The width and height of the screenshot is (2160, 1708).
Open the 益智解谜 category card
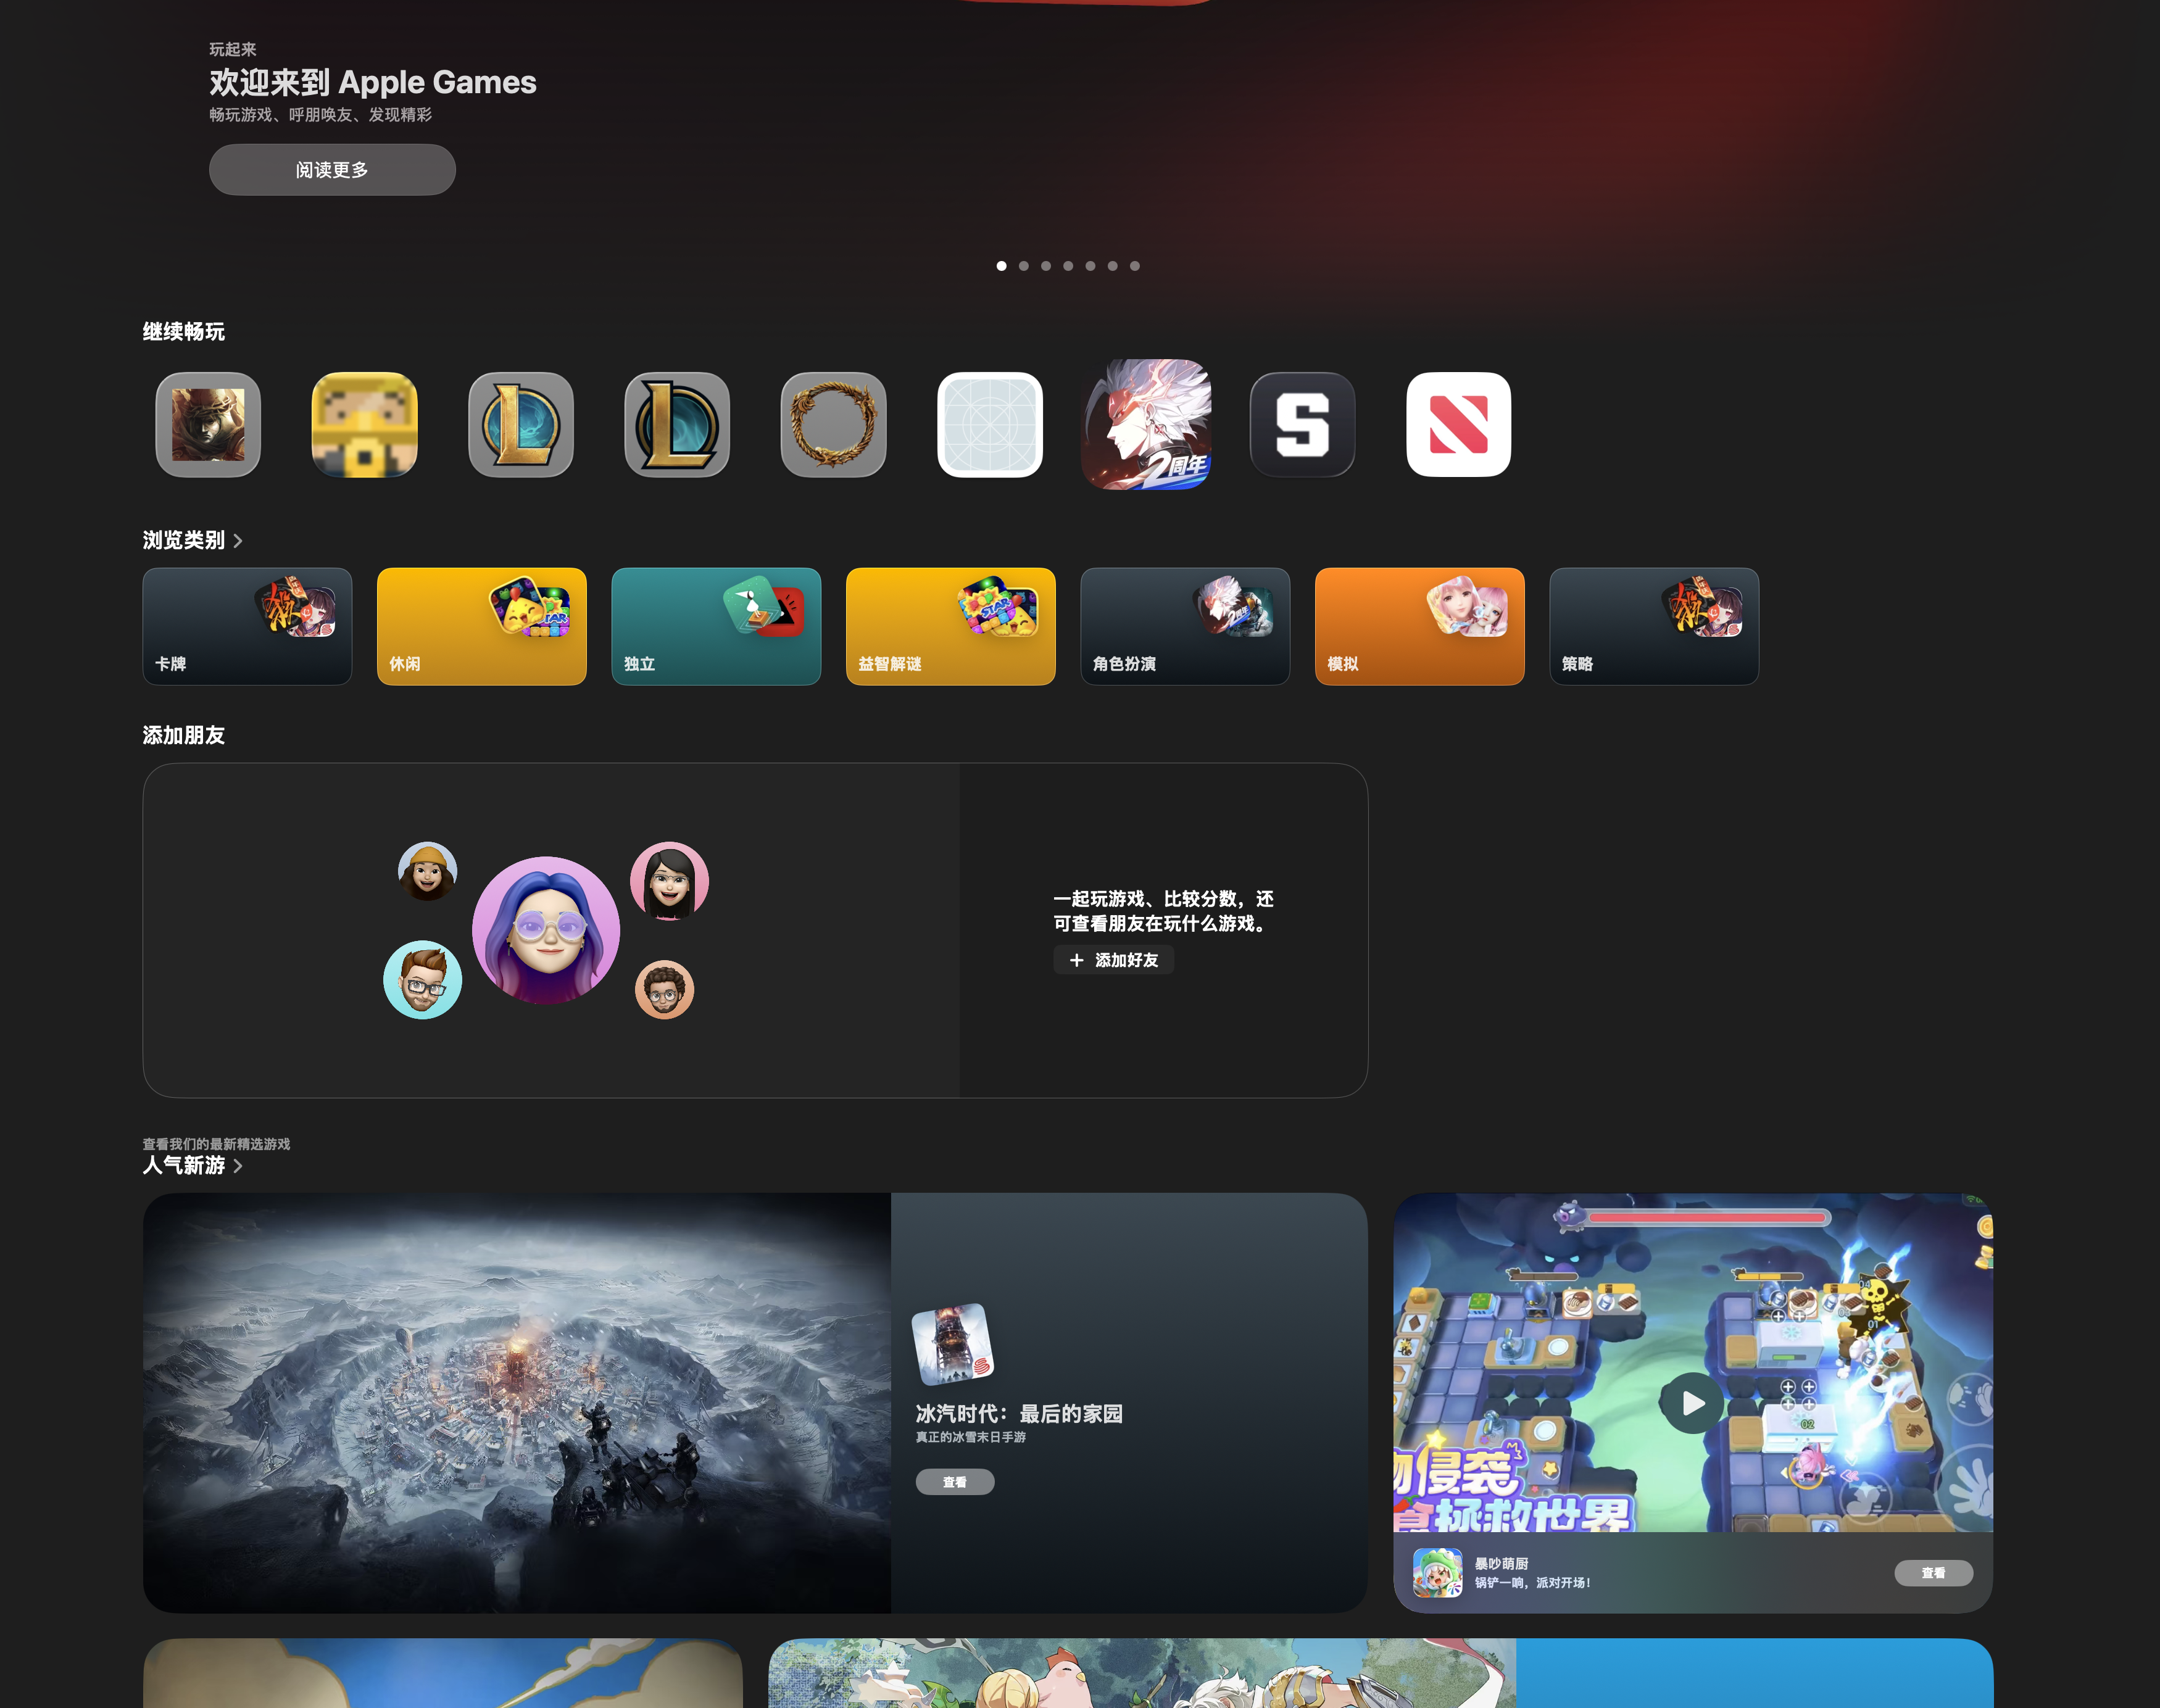tap(950, 626)
